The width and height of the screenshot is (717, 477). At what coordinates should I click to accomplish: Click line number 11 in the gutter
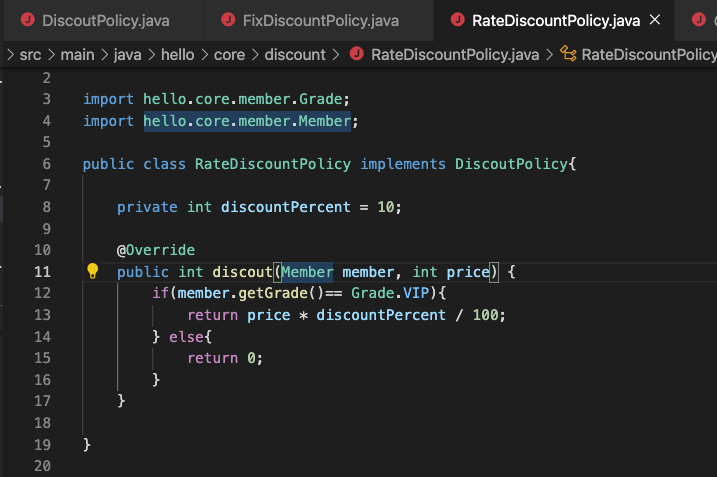[42, 272]
